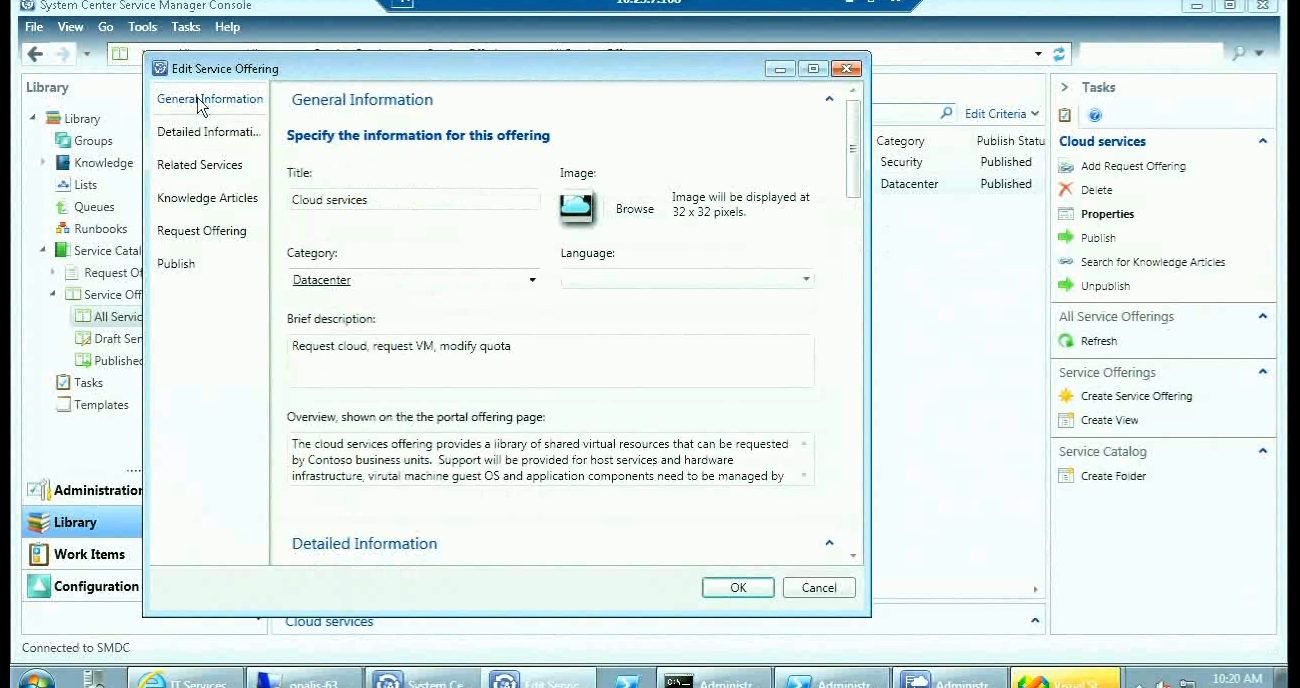Click the Create Folder task
The height and width of the screenshot is (688, 1300).
1113,476
